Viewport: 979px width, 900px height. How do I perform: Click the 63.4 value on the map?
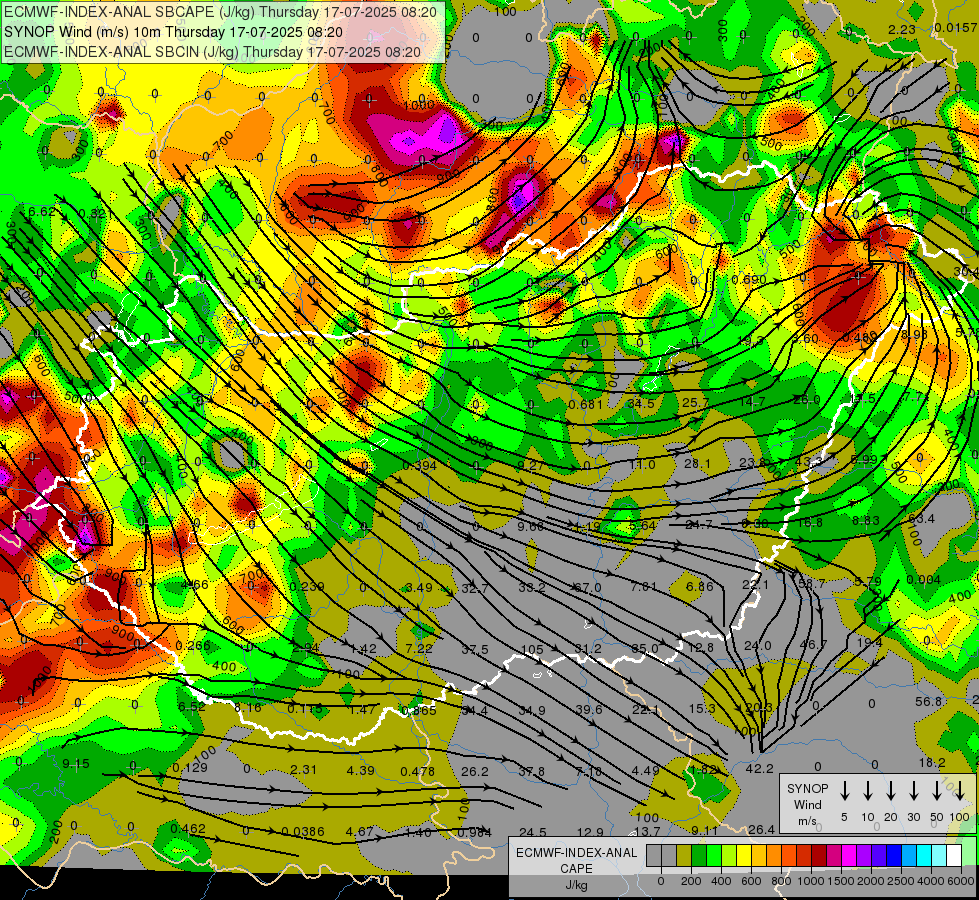coord(922,518)
